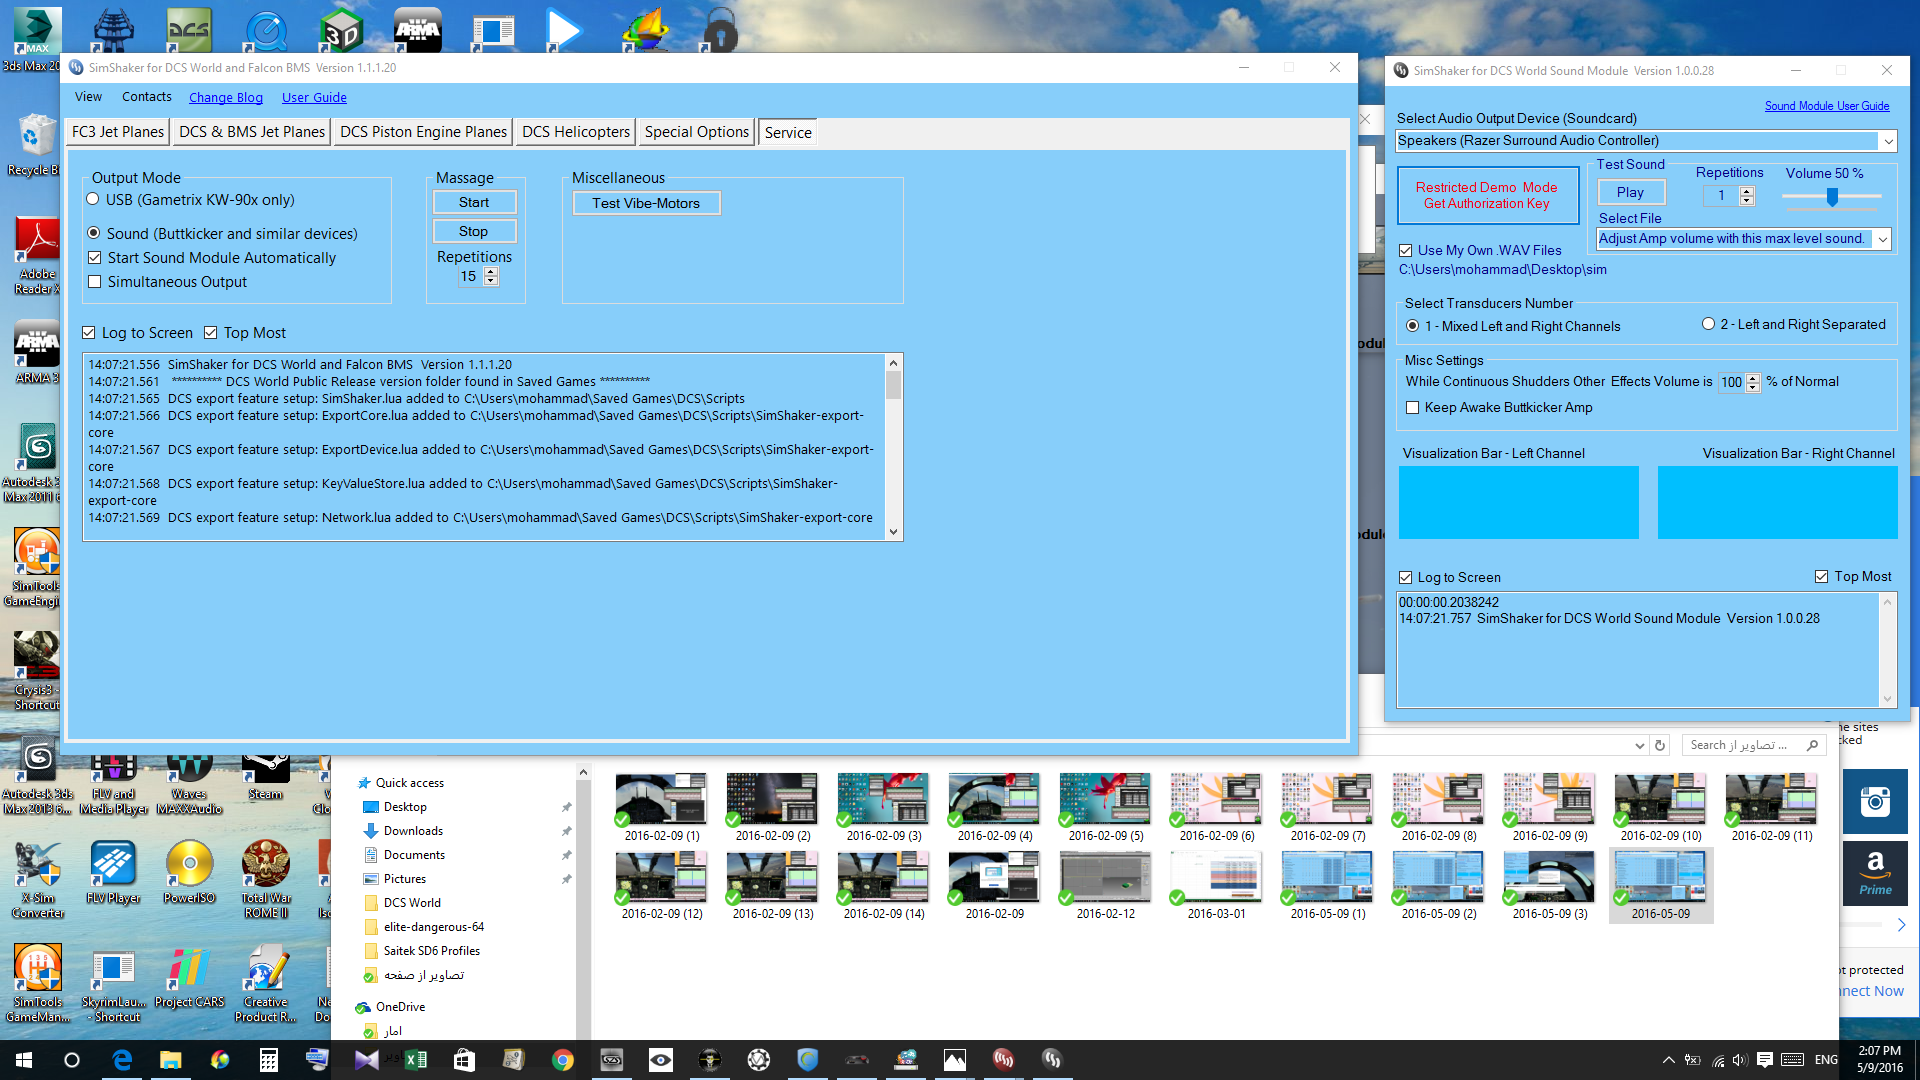
Task: Open the X-Sim Converter desktop shortcut
Action: (x=38, y=879)
